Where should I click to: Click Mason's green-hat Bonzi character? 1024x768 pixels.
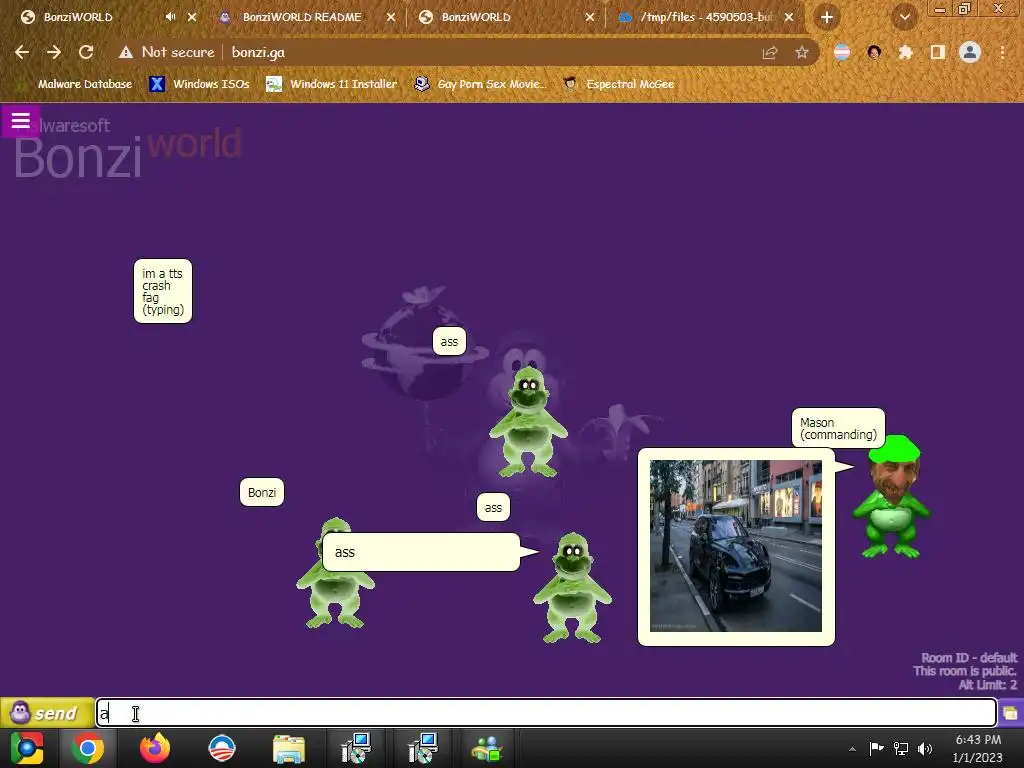click(893, 498)
